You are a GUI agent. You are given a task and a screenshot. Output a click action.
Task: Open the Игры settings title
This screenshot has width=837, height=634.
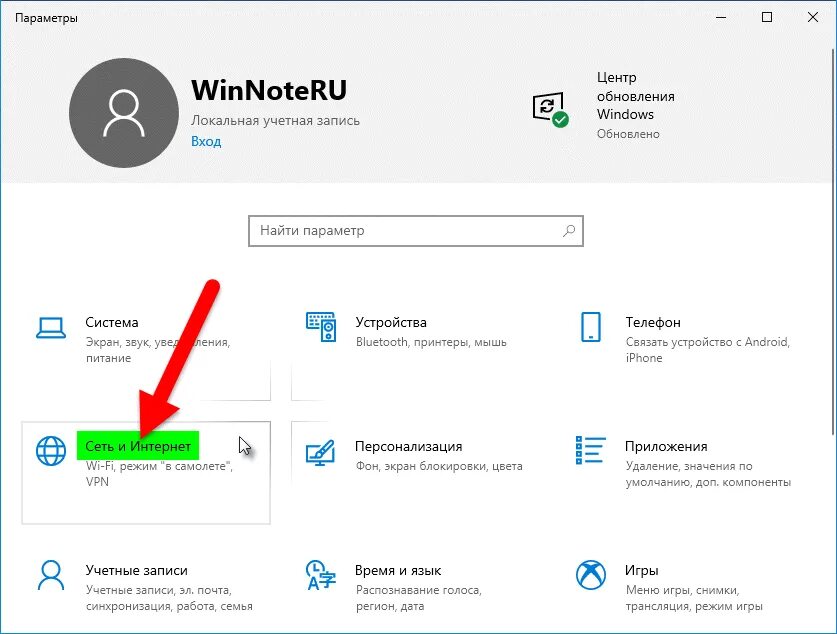click(641, 570)
